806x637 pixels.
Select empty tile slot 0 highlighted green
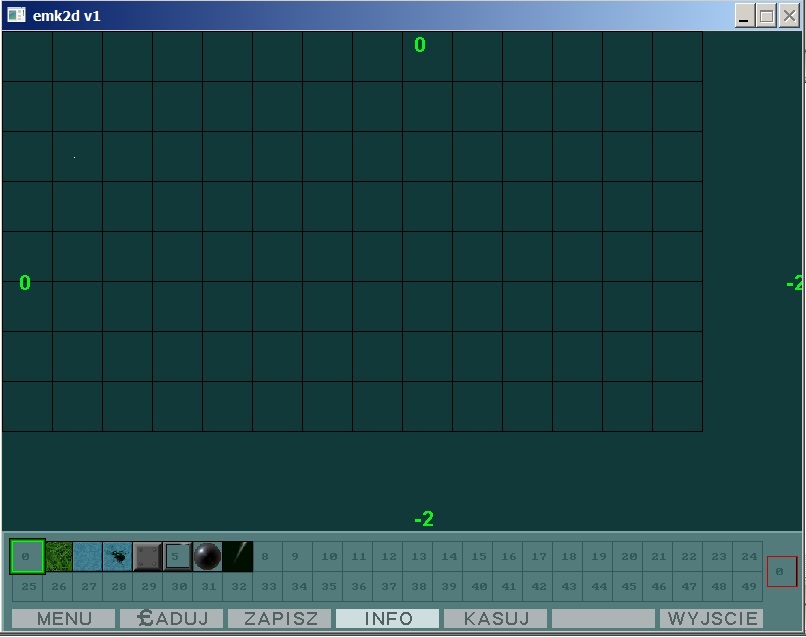[27, 556]
